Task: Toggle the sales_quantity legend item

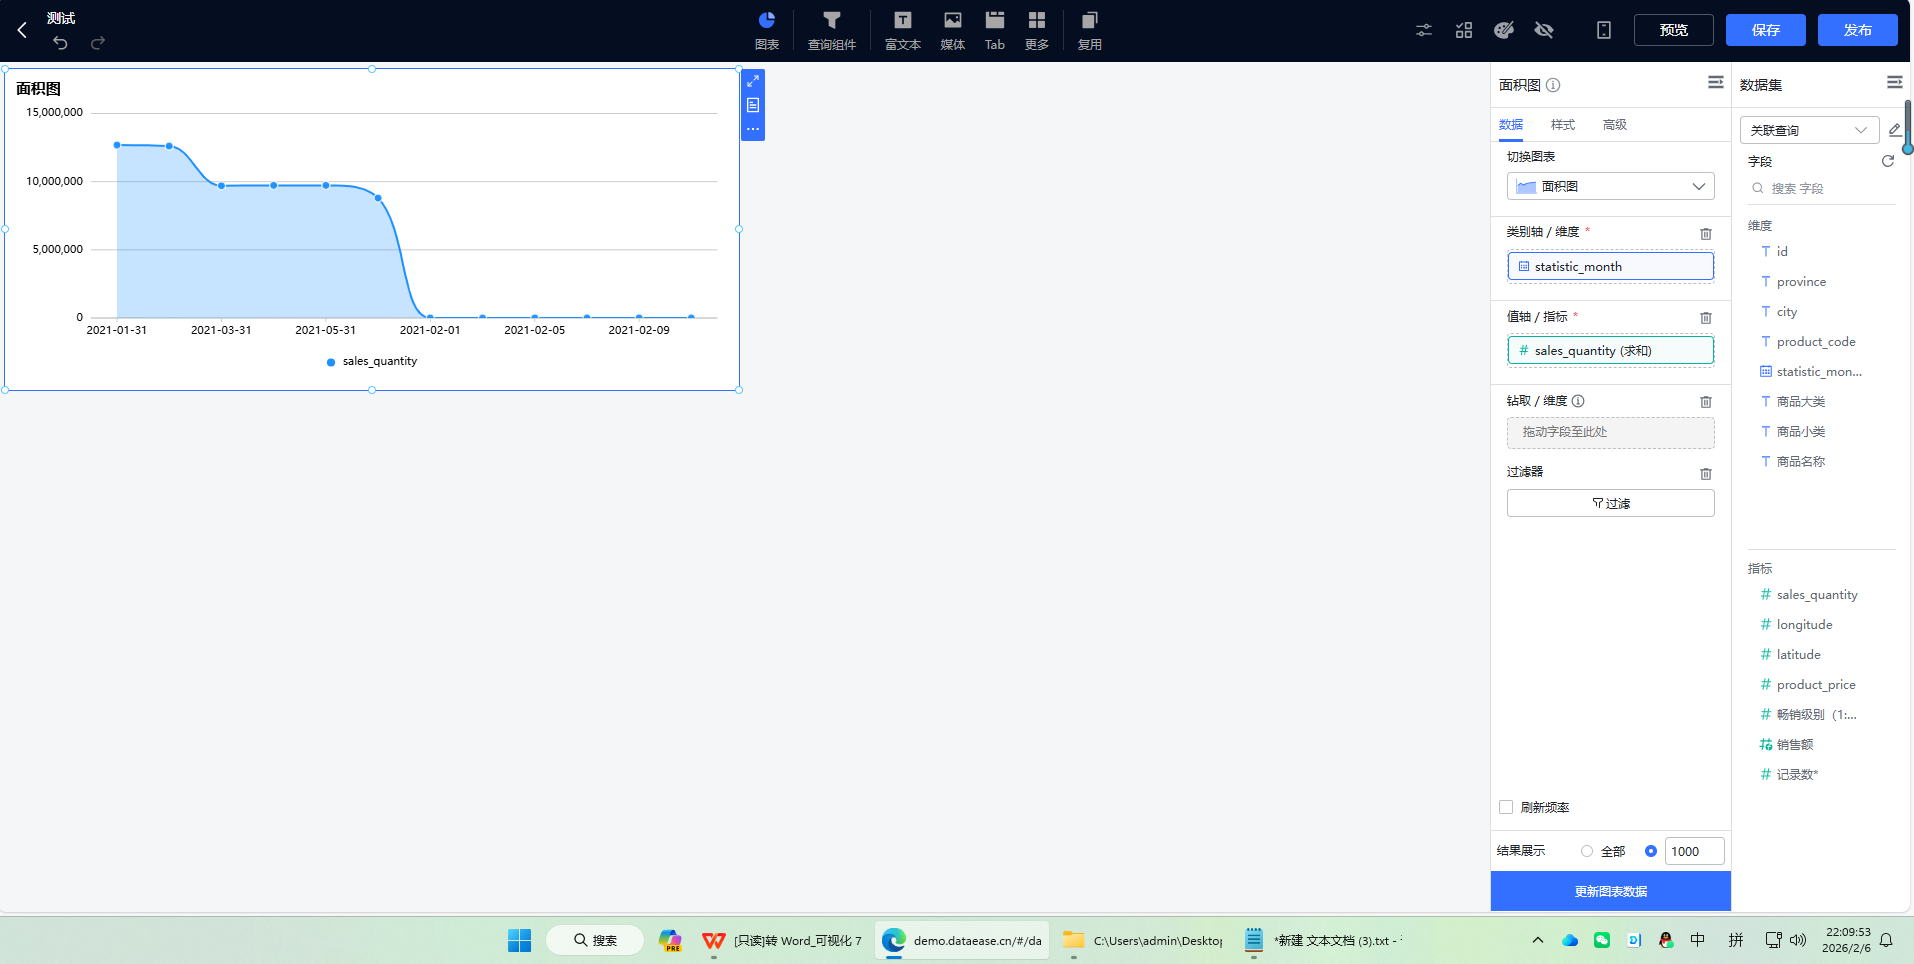Action: click(372, 362)
